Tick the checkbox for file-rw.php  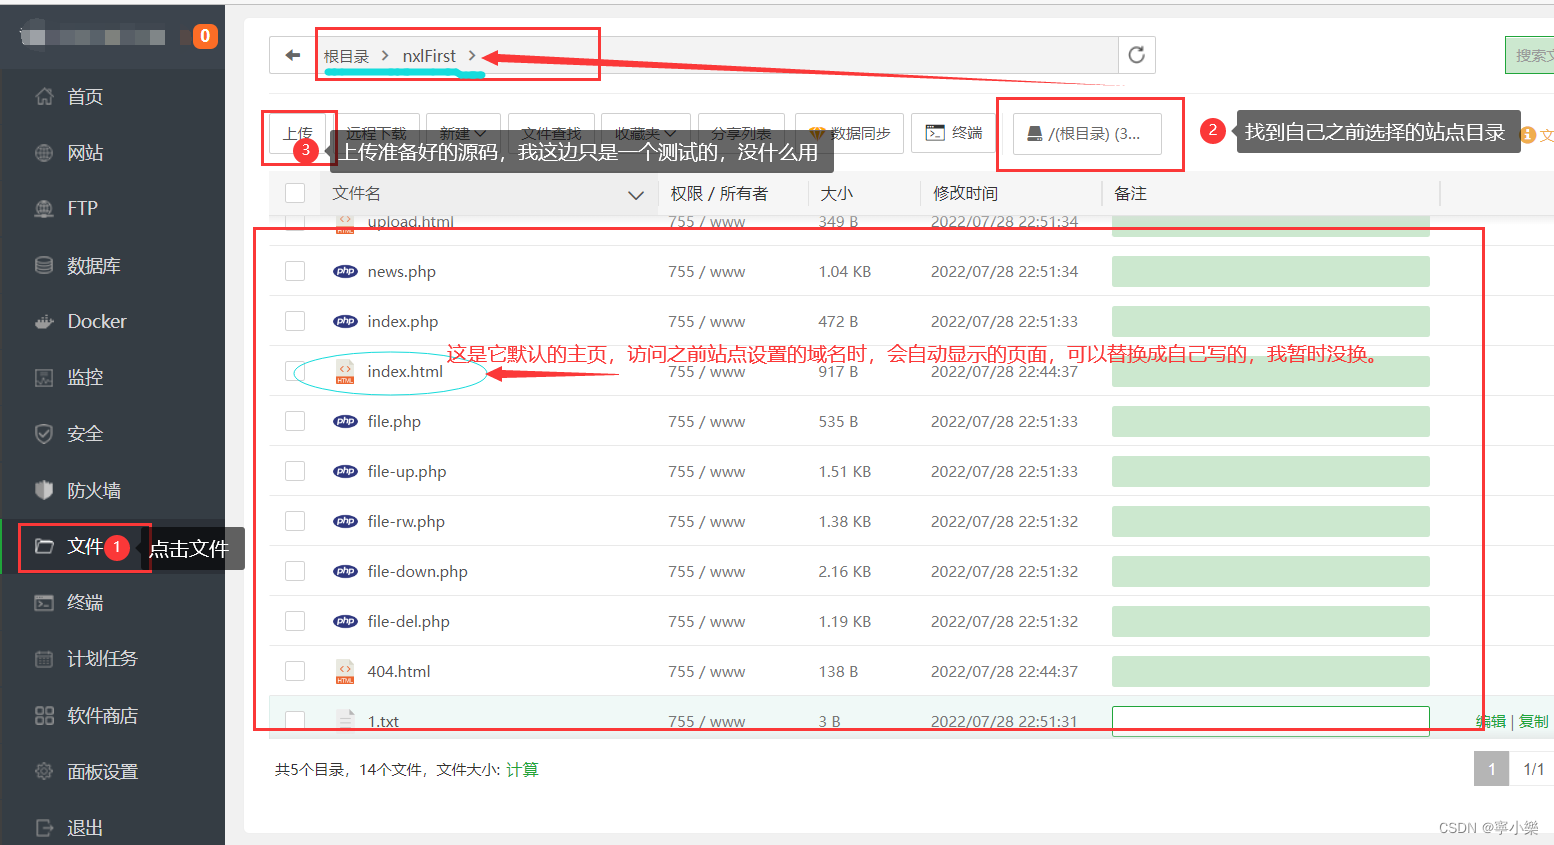[x=295, y=521]
